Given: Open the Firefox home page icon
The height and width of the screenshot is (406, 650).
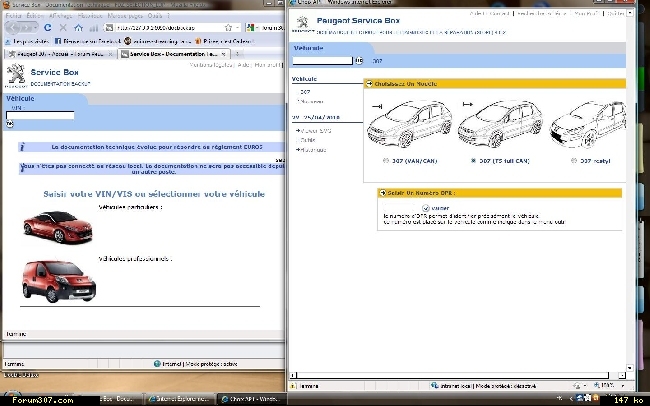Looking at the screenshot, I should (78, 28).
